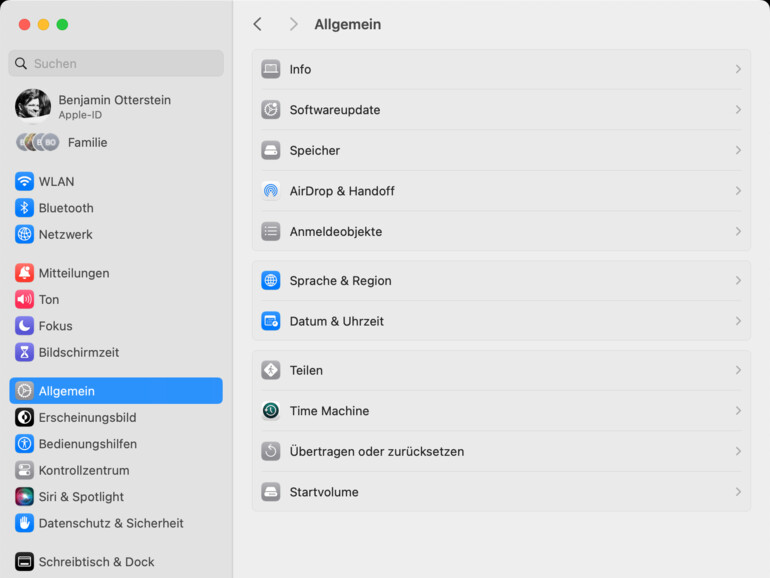Image resolution: width=770 pixels, height=578 pixels.
Task: Click the Softwareupdate gear icon
Action: point(271,110)
